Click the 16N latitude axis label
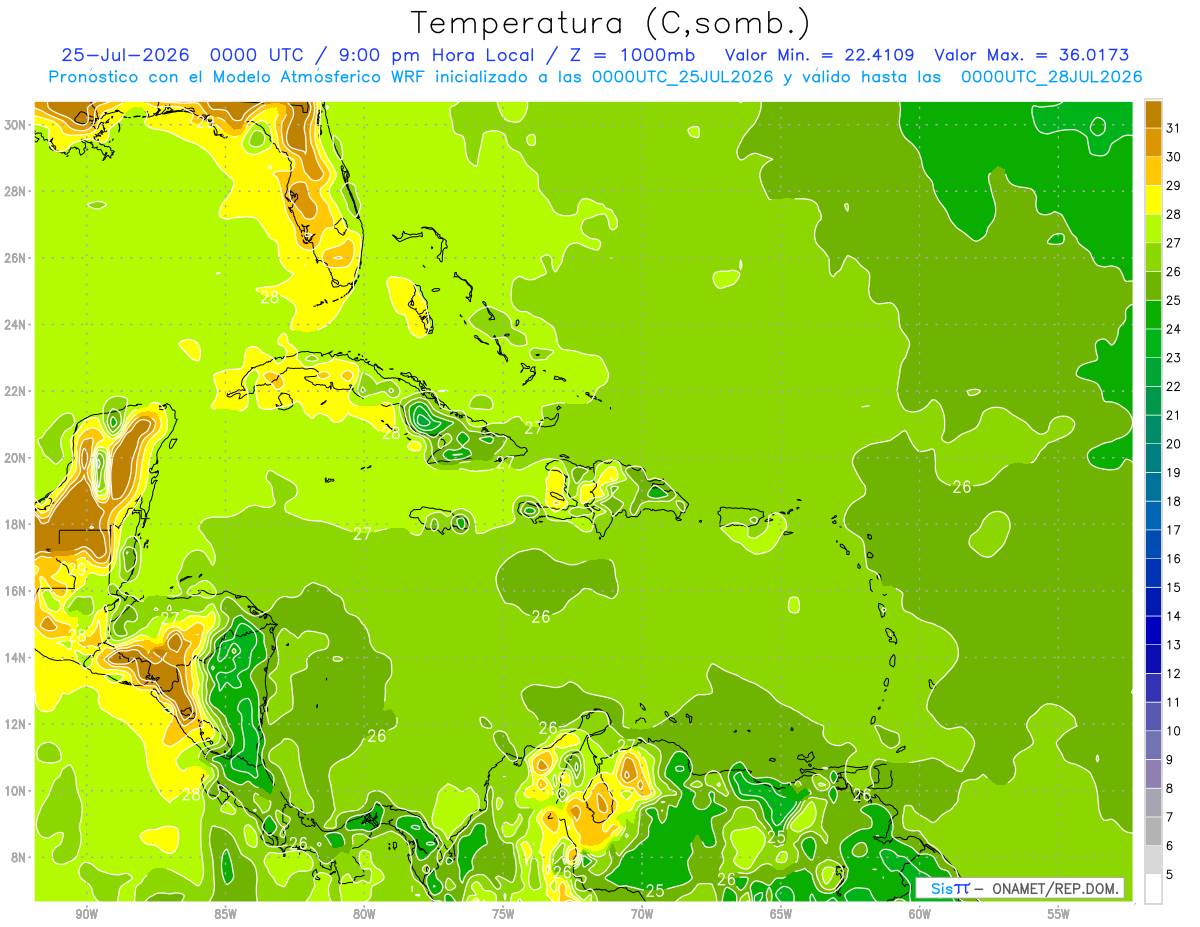This screenshot has height=927, width=1200. coord(17,591)
